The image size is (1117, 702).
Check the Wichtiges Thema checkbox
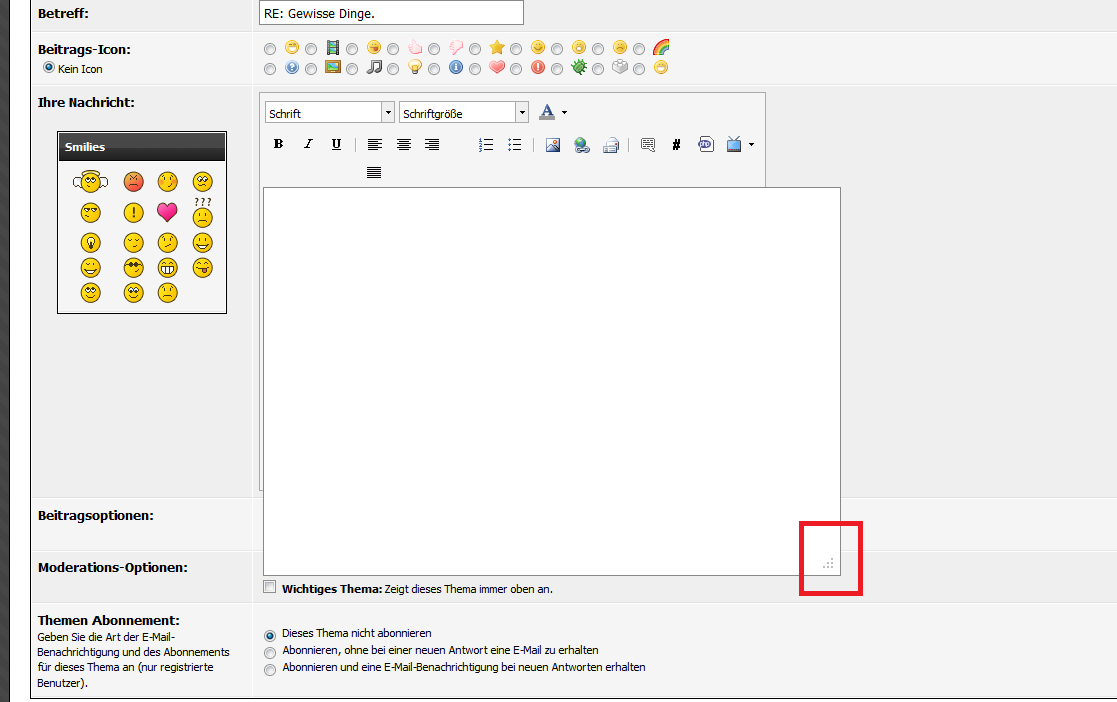(269, 587)
